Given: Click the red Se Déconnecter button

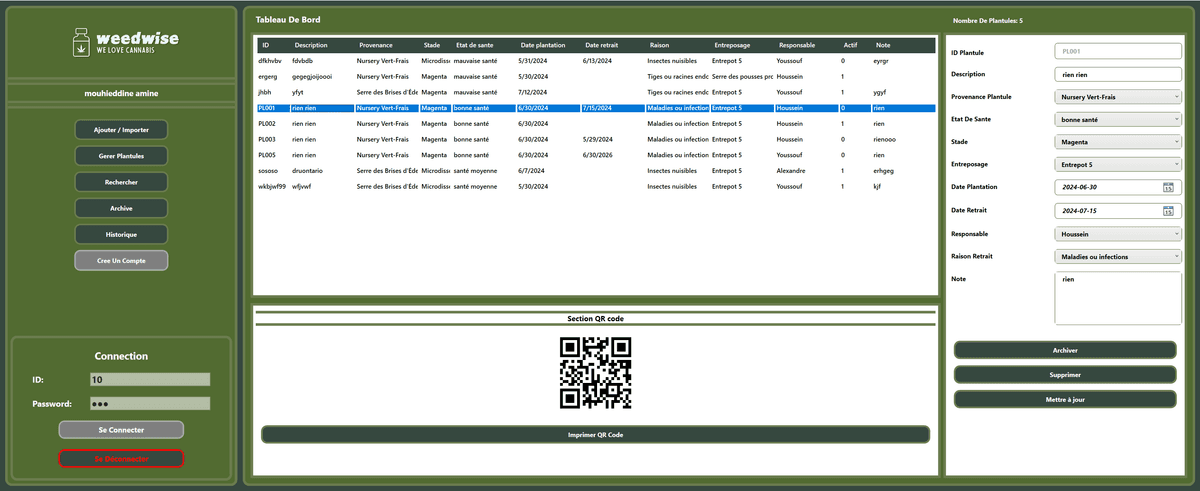Looking at the screenshot, I should coord(121,459).
